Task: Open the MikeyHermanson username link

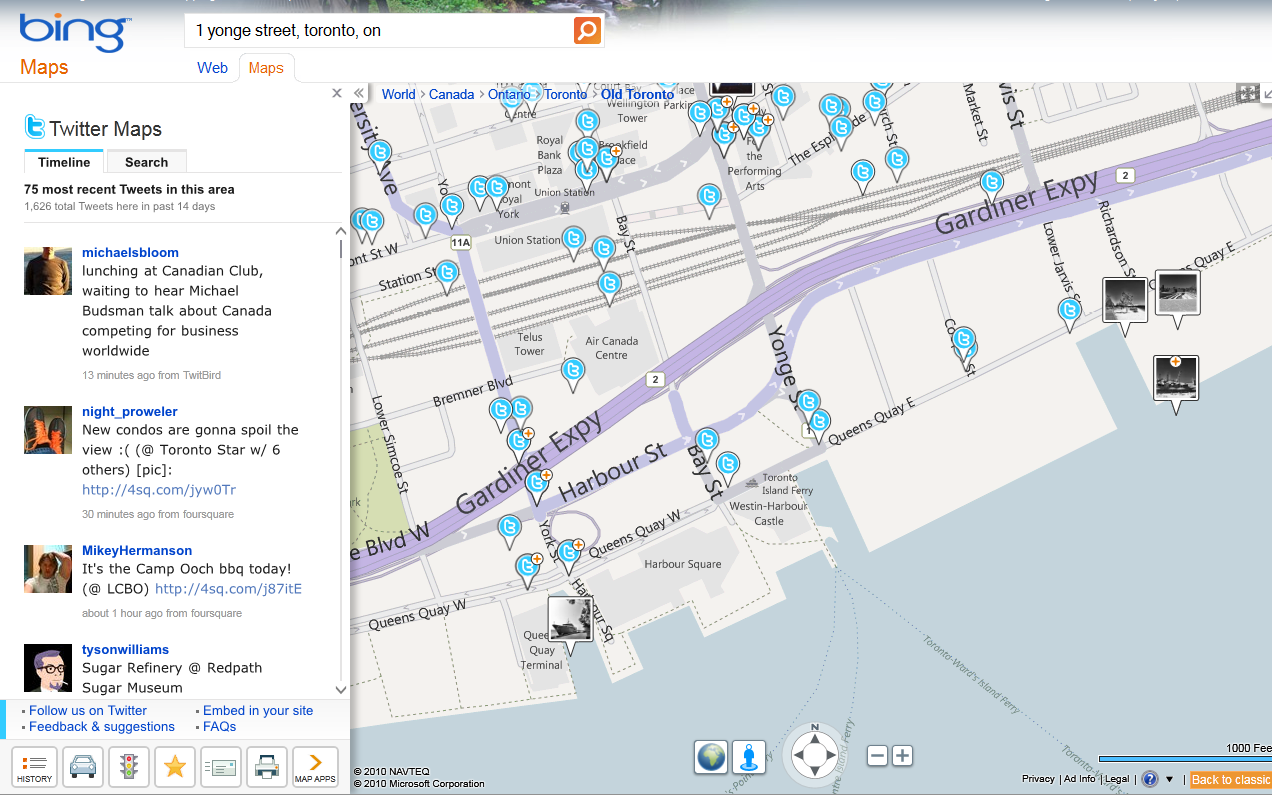Action: pos(137,550)
